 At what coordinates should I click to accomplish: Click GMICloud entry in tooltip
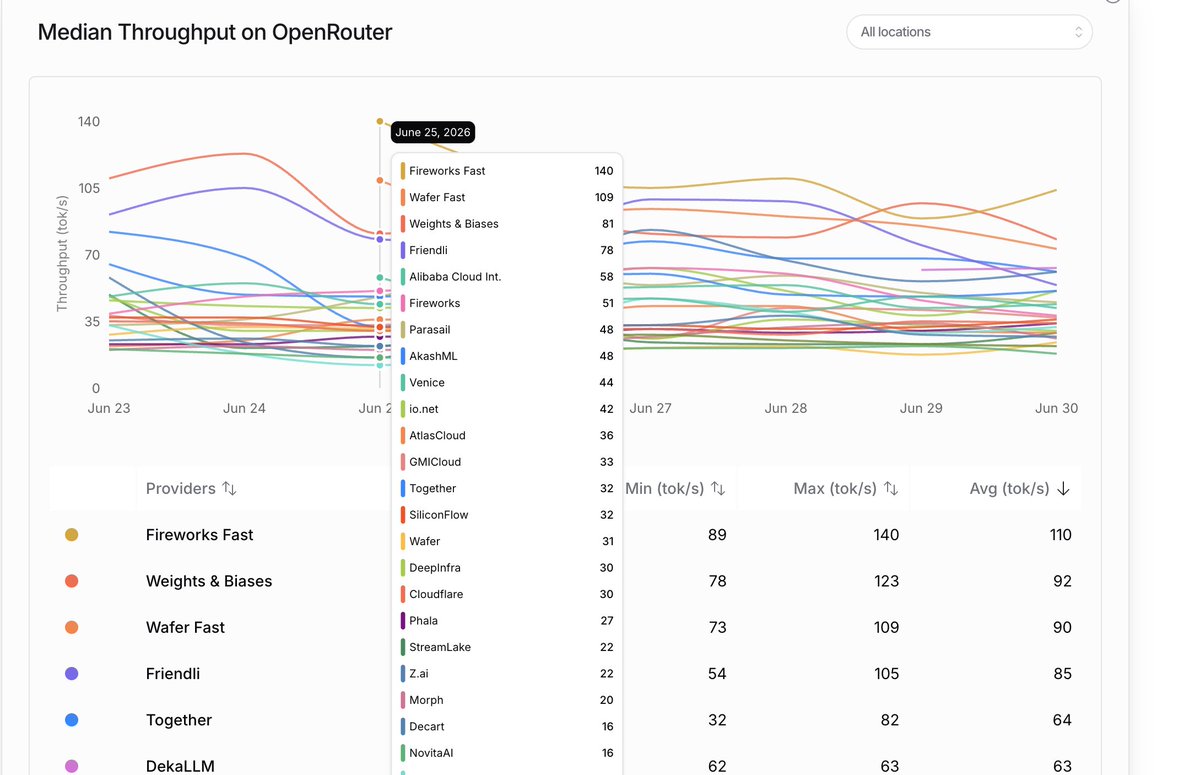point(507,462)
